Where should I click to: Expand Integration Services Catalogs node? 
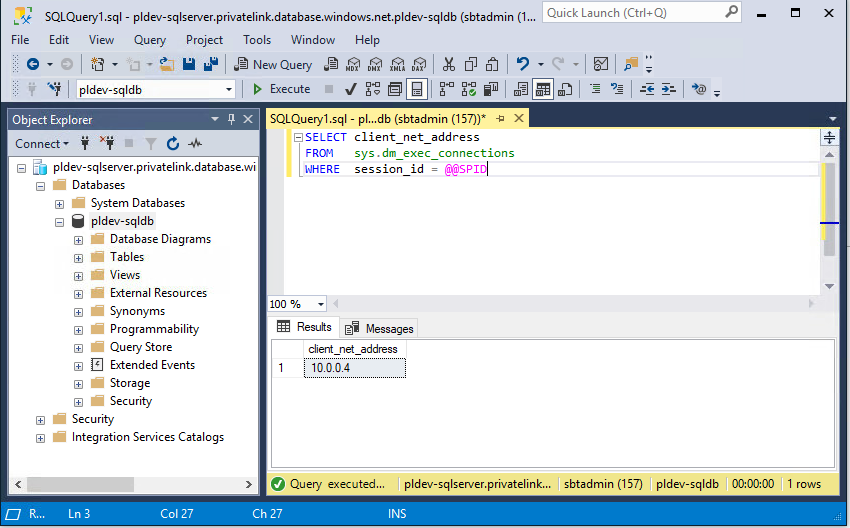pos(40,438)
